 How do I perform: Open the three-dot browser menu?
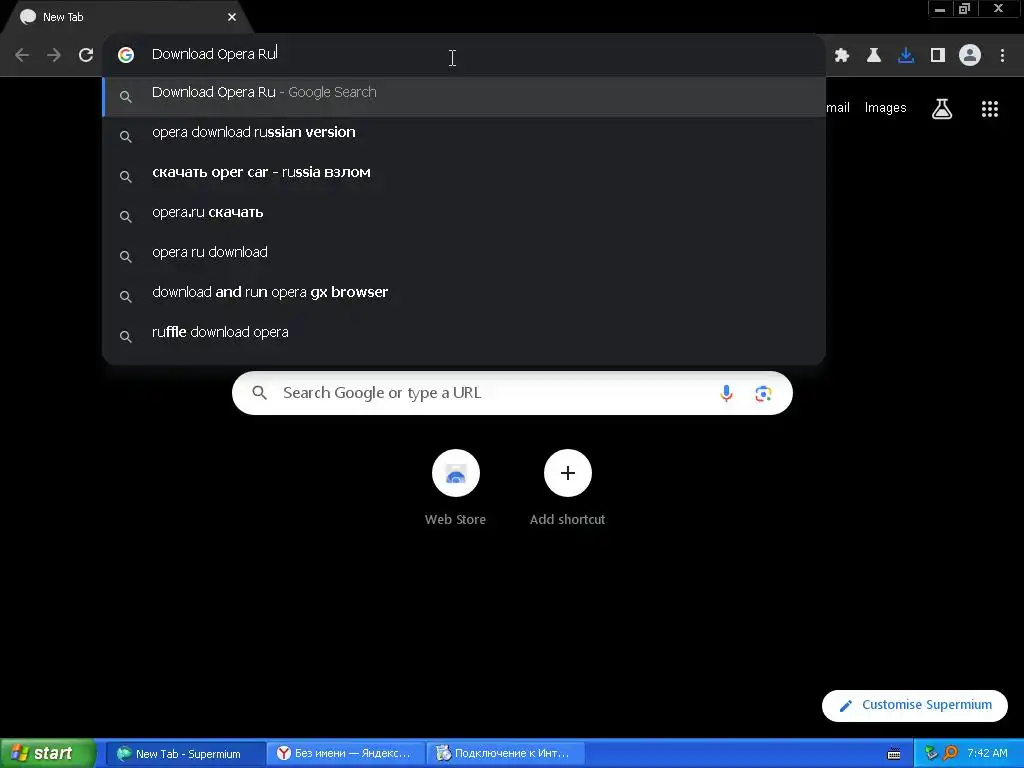point(1002,56)
